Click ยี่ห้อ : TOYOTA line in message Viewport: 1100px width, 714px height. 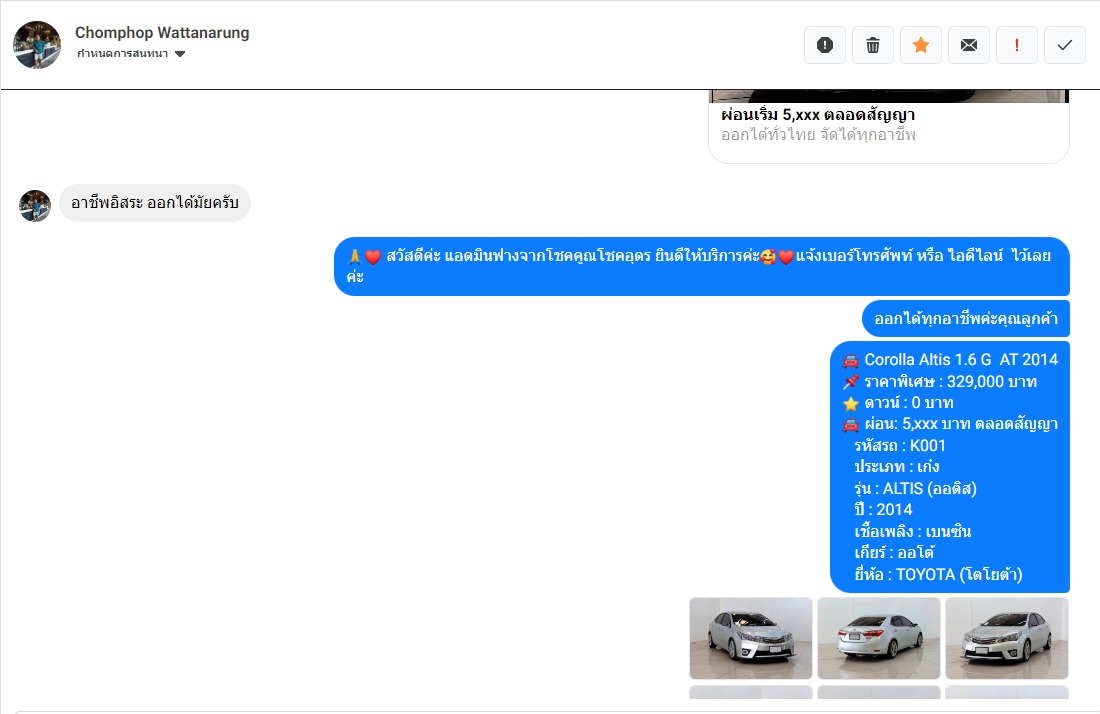938,574
